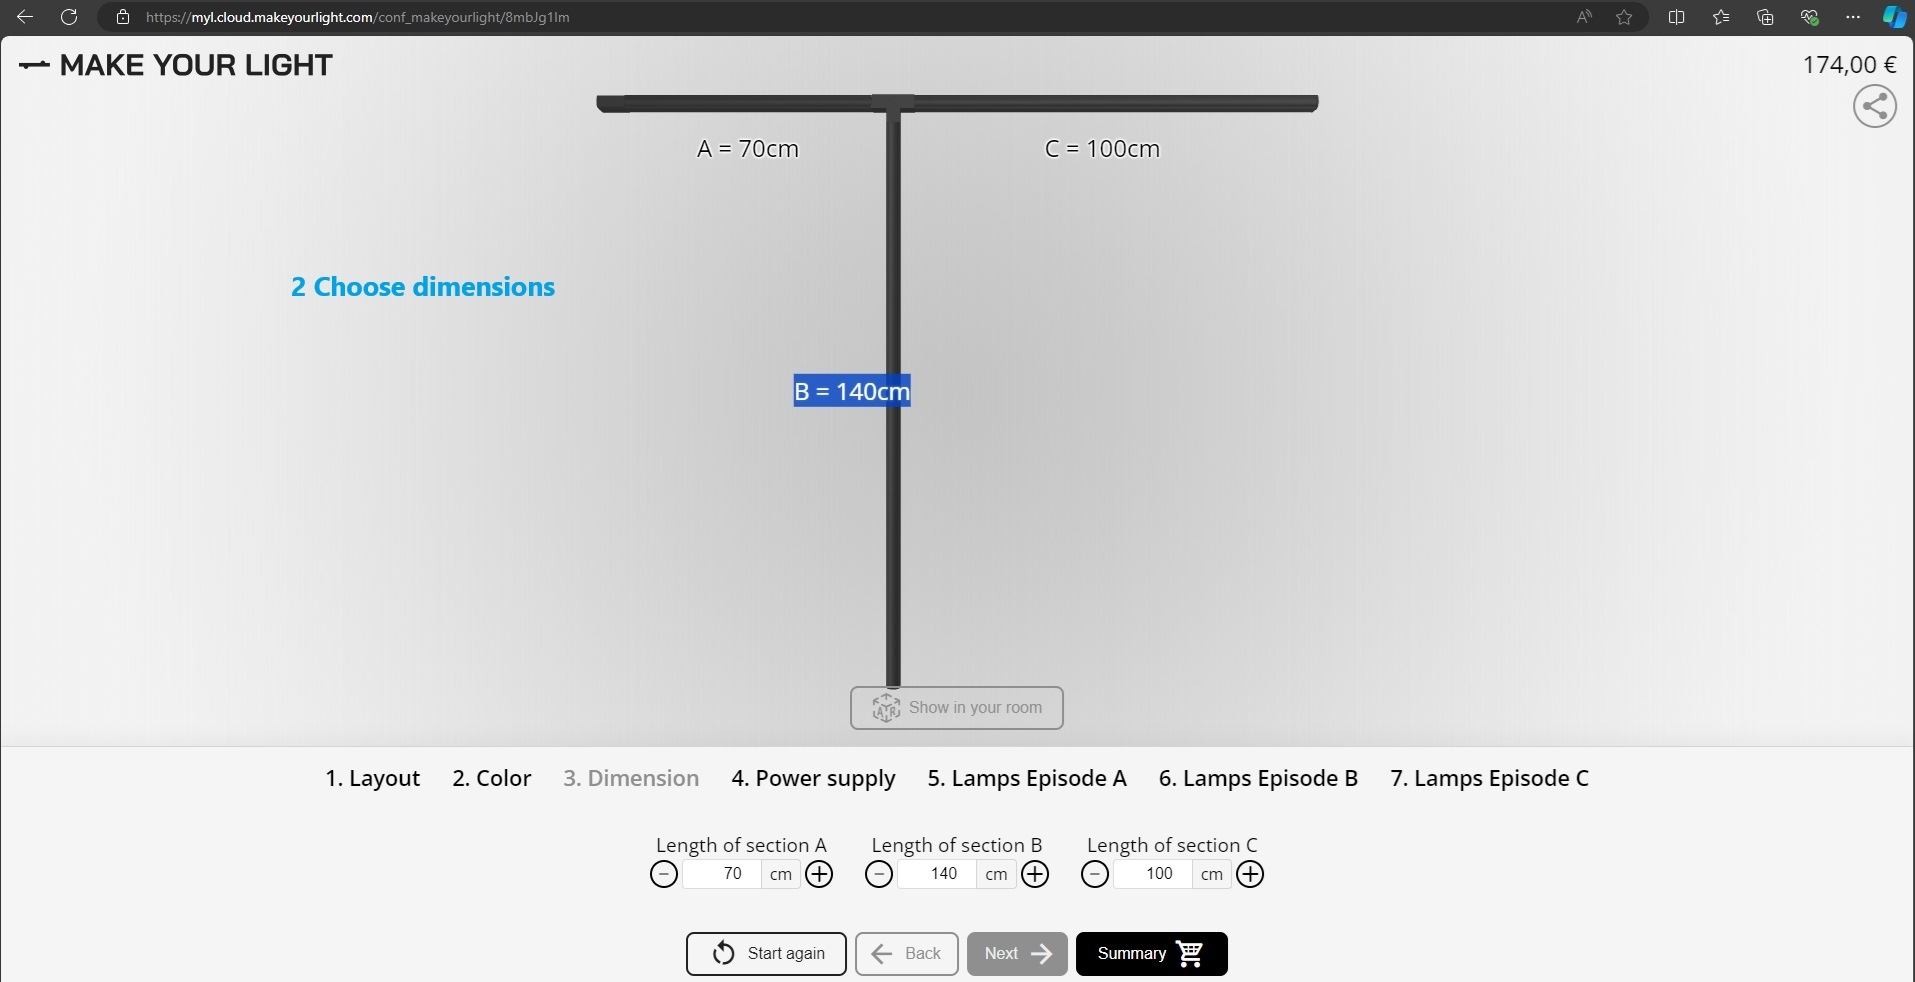
Task: Click the share icon below the price
Action: point(1874,106)
